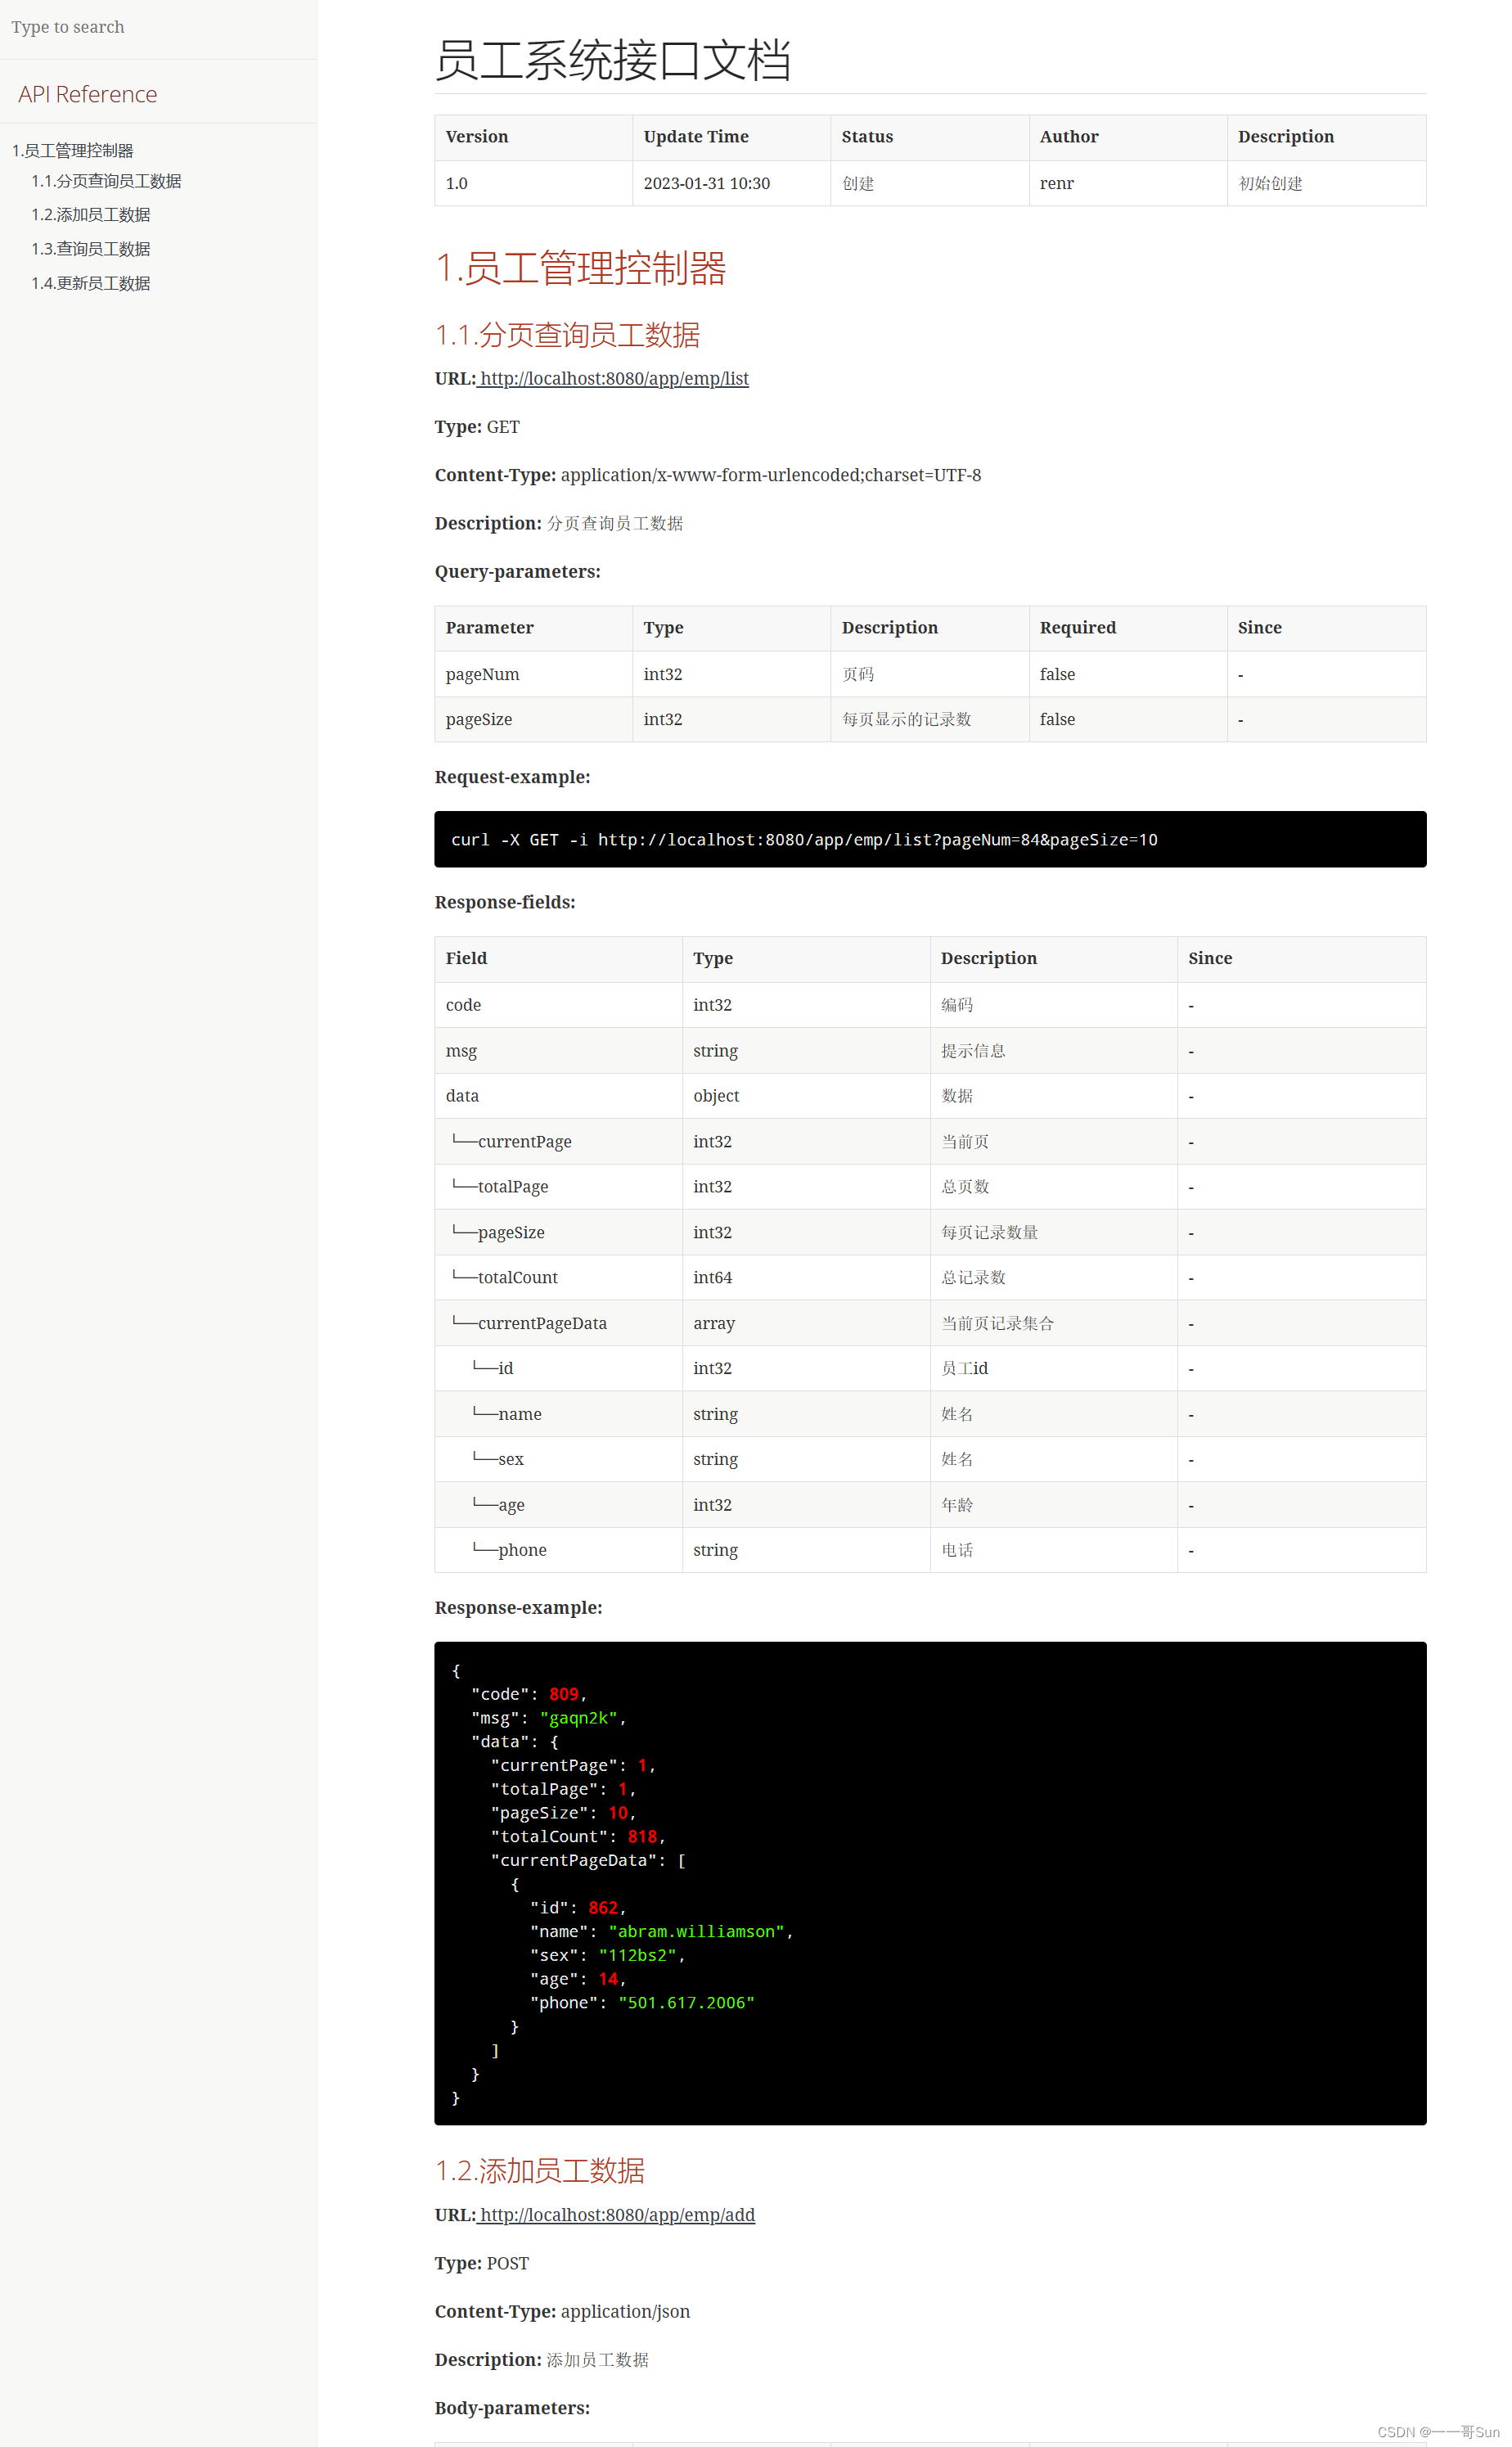This screenshot has height=2447, width=1512.
Task: Click the 总记录数 description cell
Action: [1054, 1278]
